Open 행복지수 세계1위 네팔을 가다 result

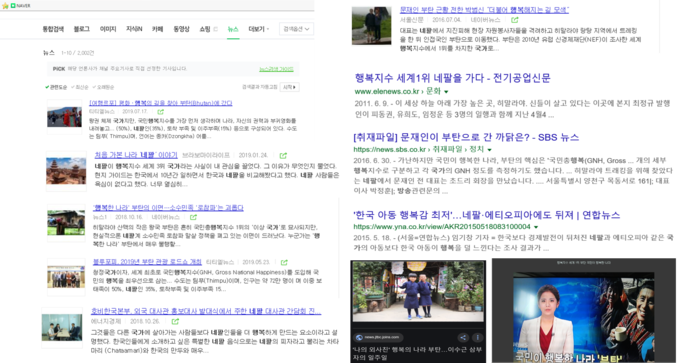(x=453, y=78)
